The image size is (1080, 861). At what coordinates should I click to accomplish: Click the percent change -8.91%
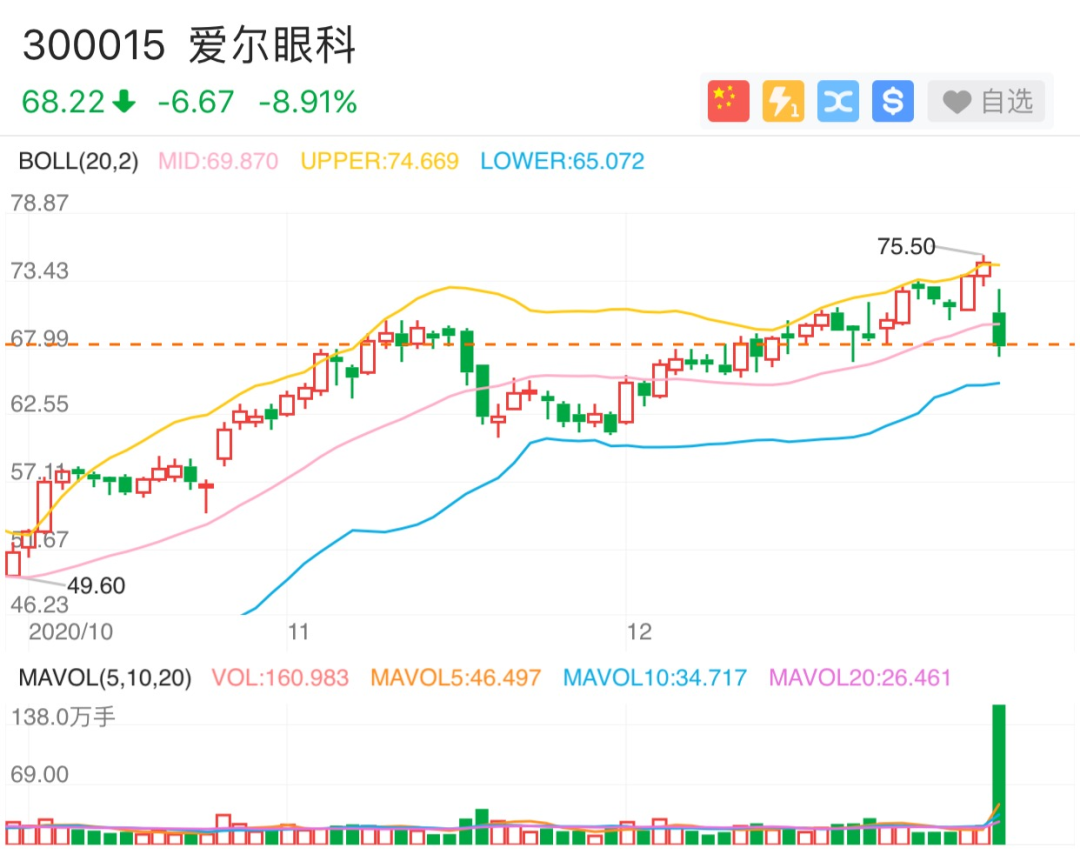click(308, 102)
